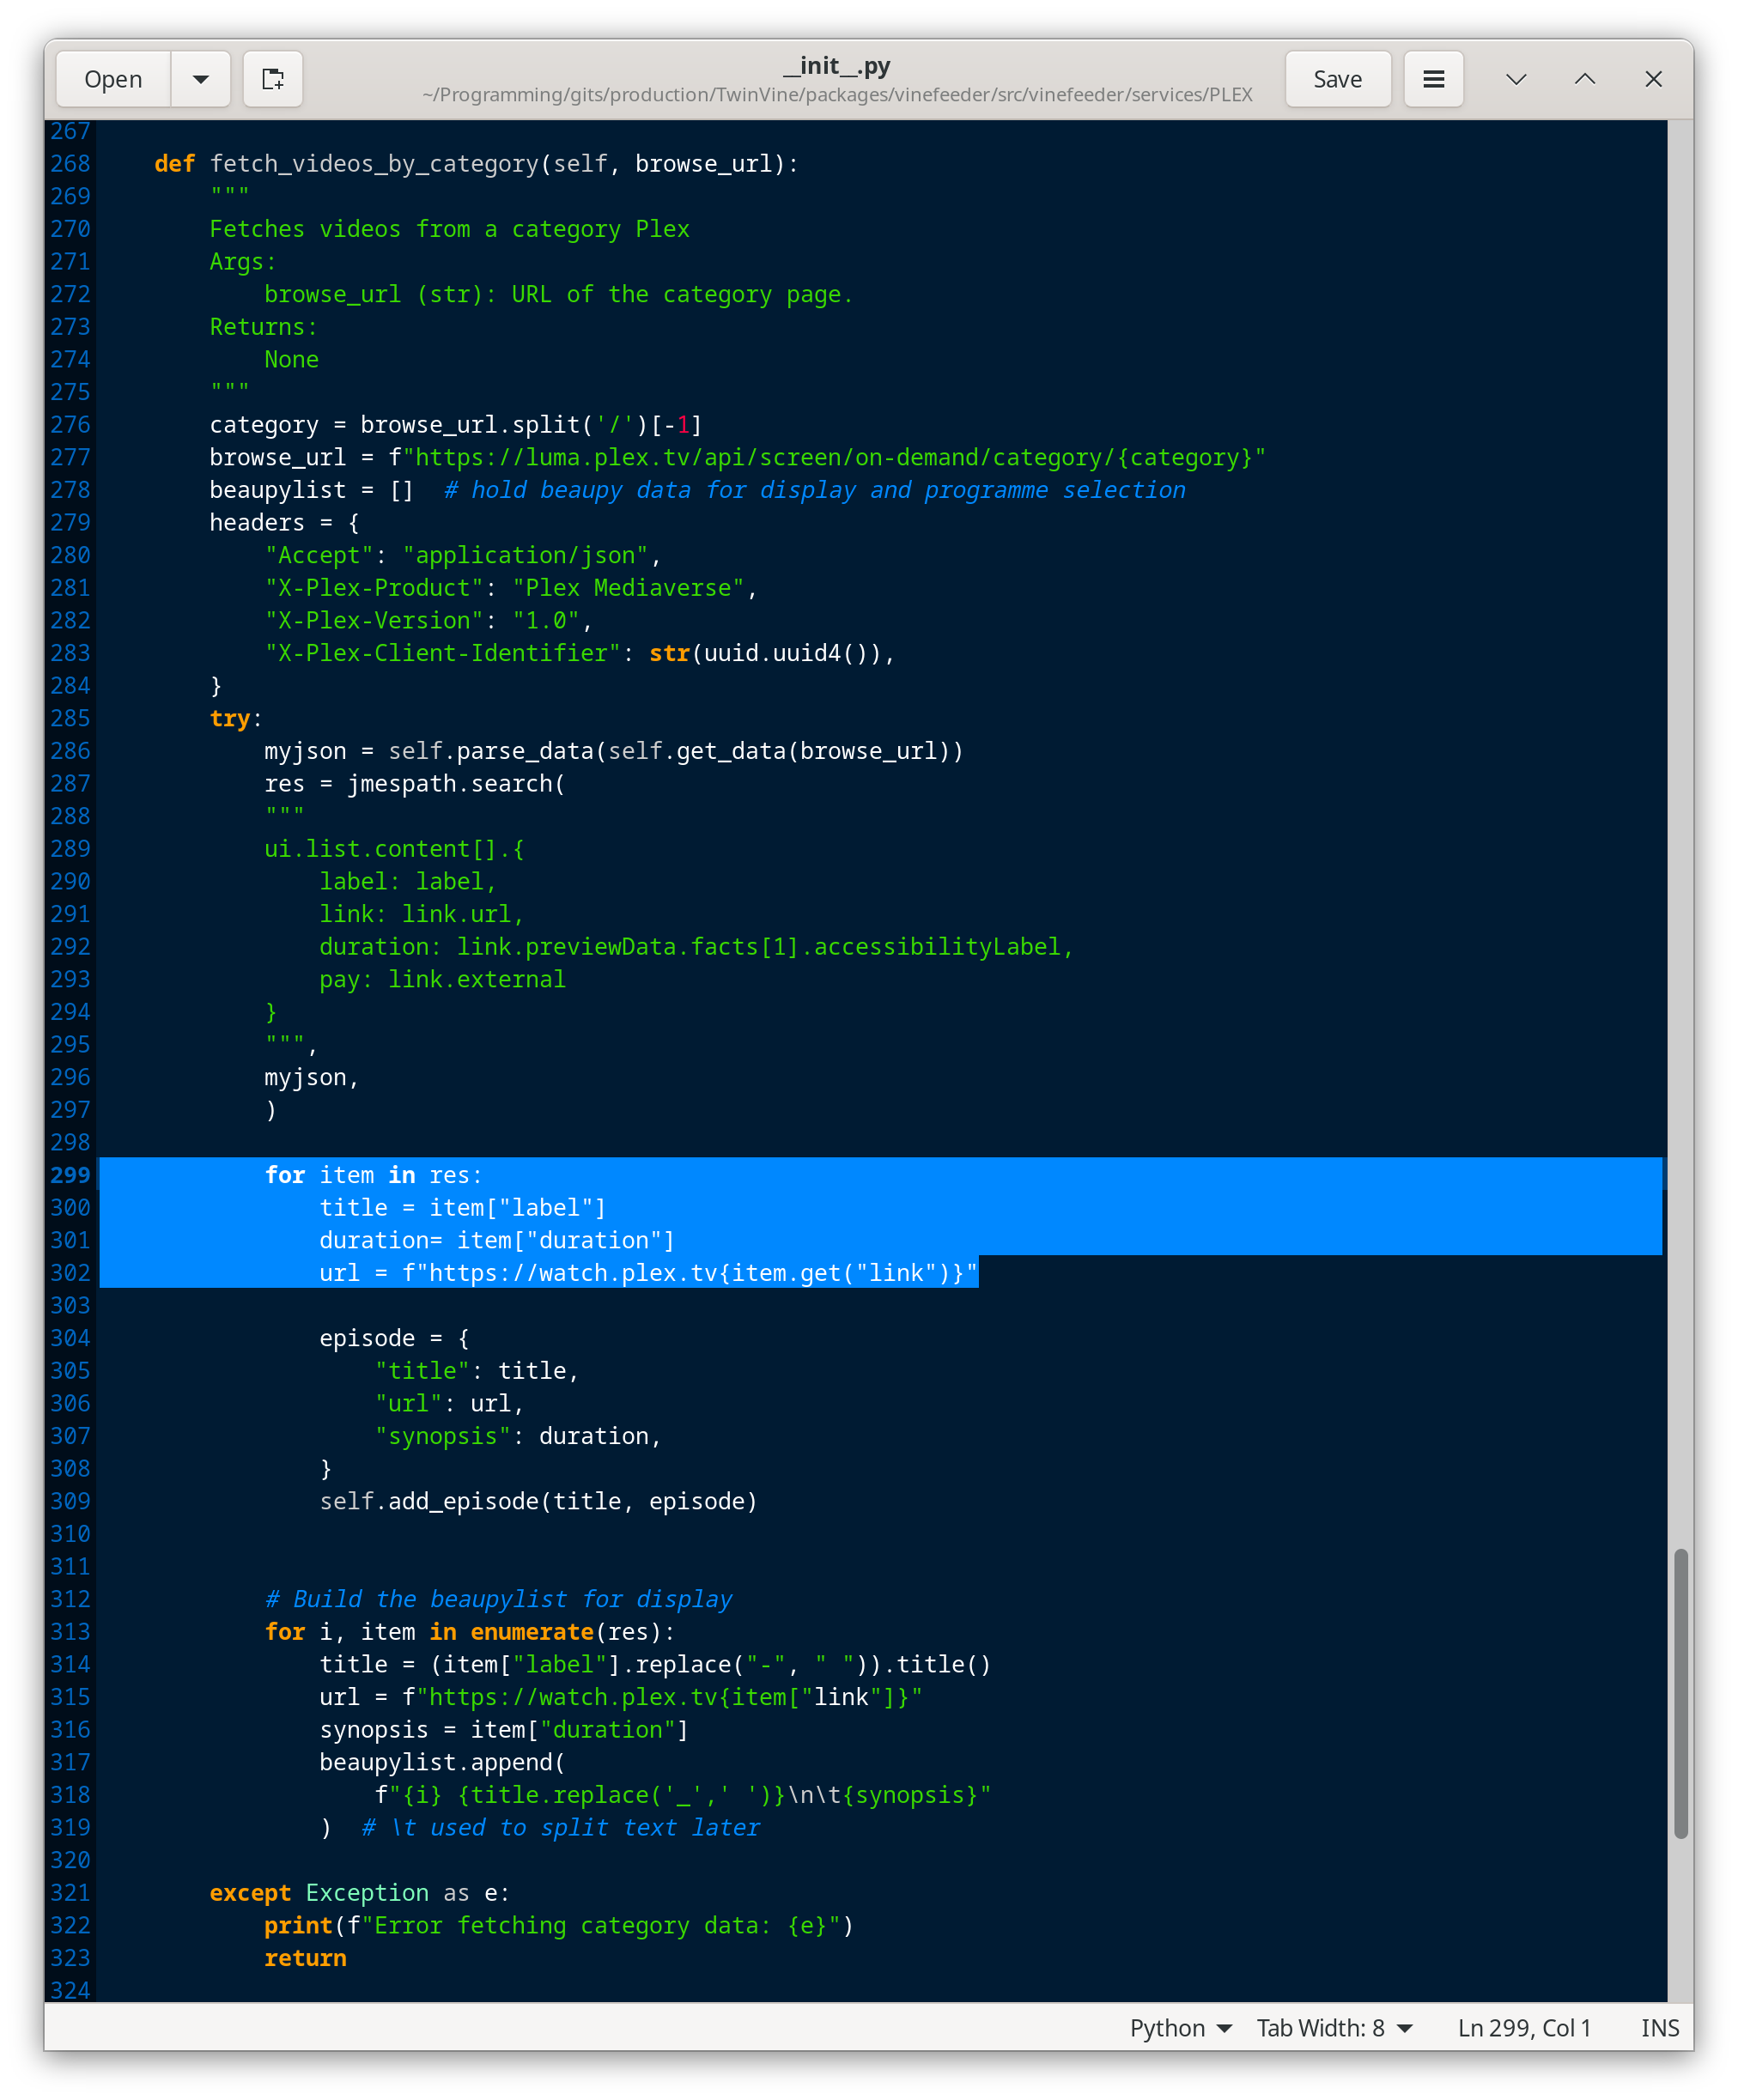Click the new document icon

point(273,79)
